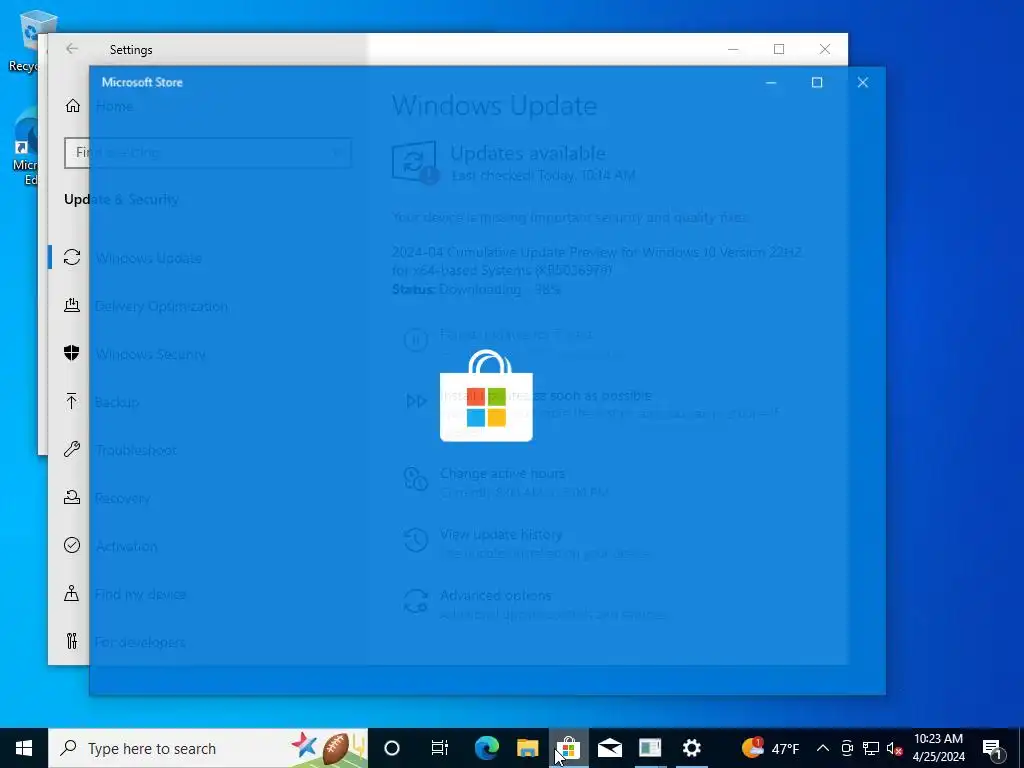Open Meet Now from the system tray
Viewport: 1024px width, 768px height.
(x=847, y=748)
